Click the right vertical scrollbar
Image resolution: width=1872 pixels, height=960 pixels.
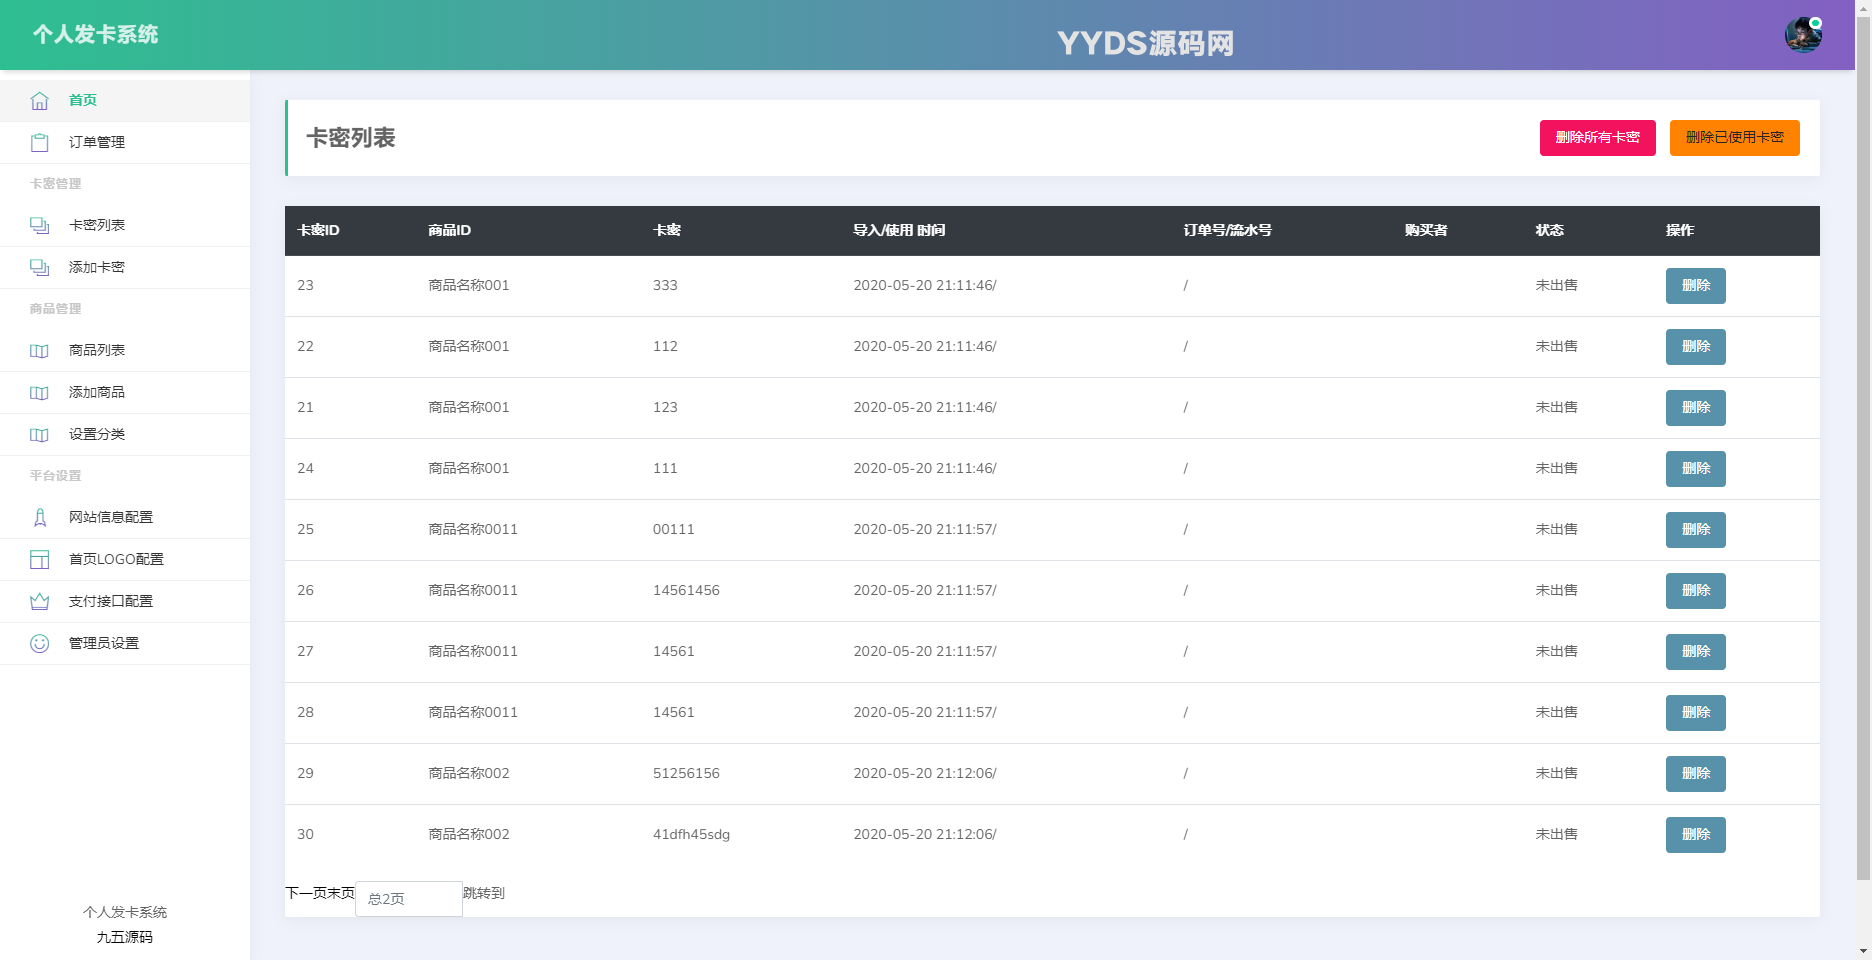coord(1864,480)
